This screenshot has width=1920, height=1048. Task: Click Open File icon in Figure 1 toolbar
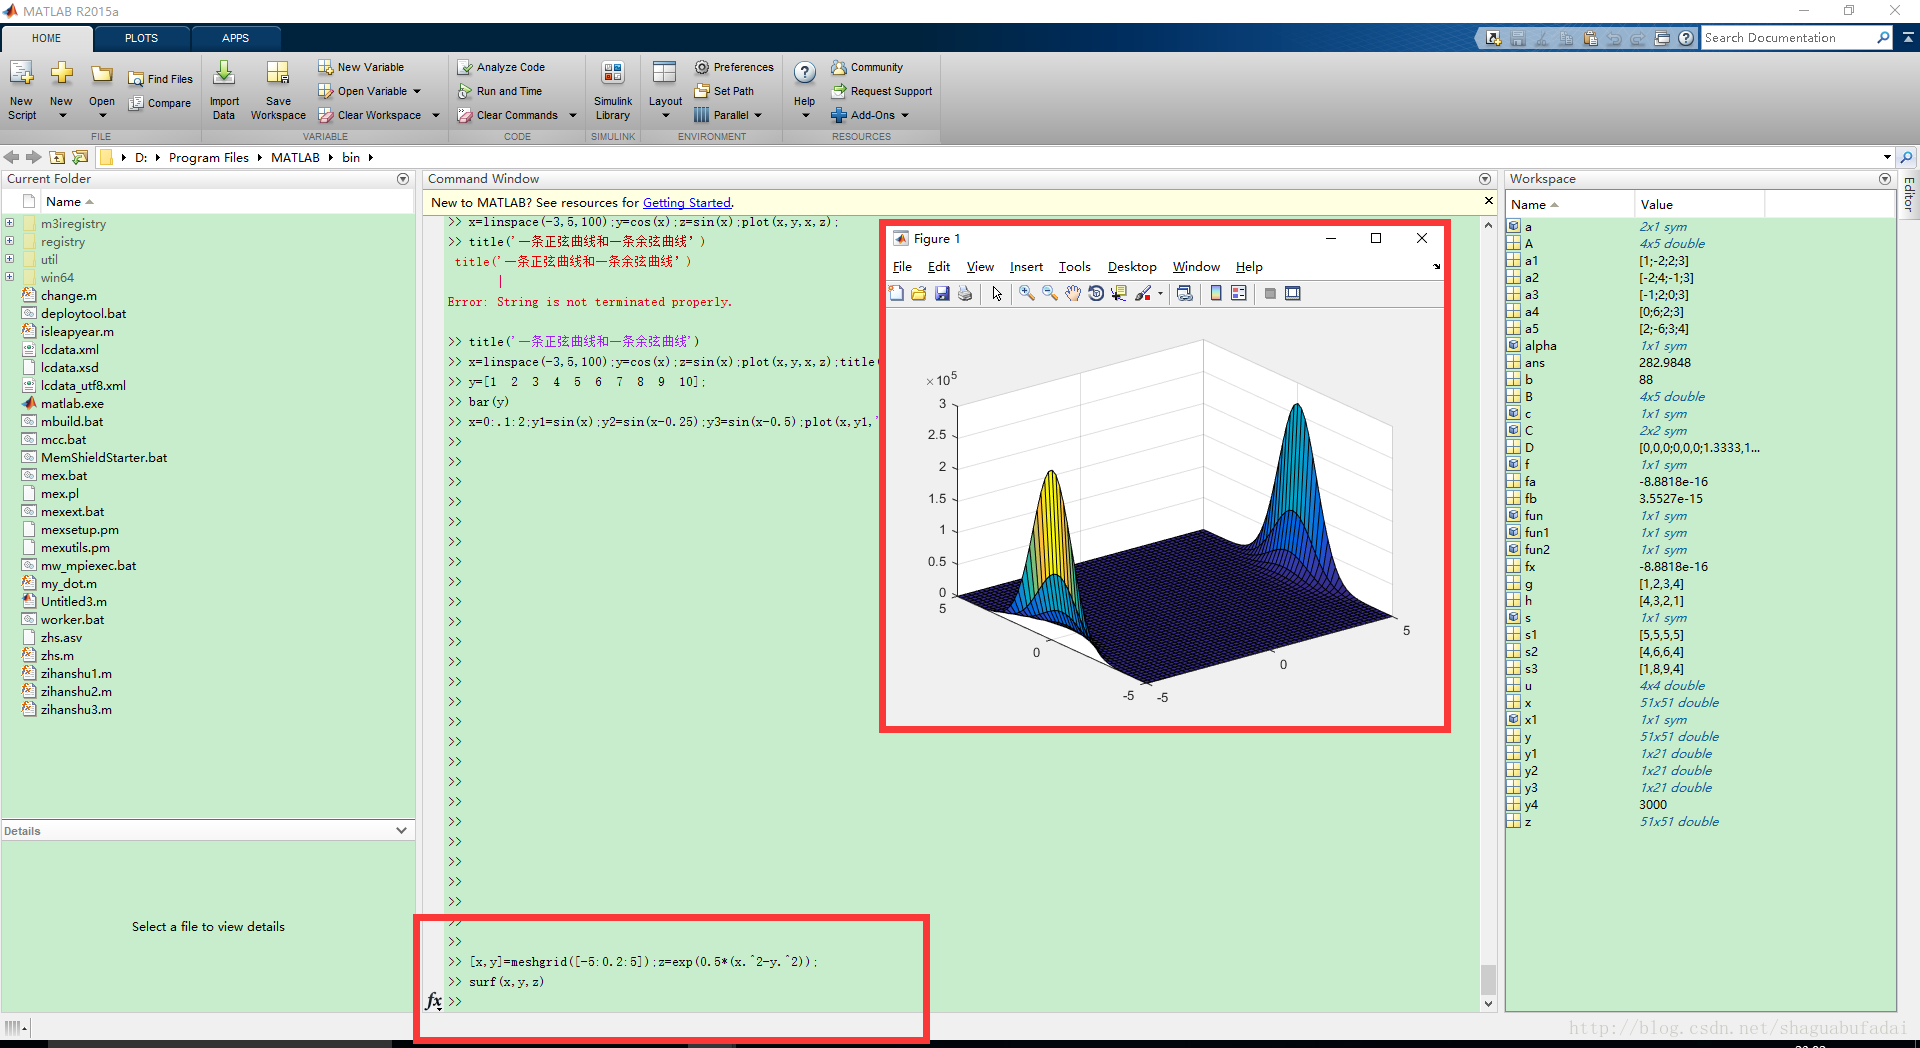[919, 293]
